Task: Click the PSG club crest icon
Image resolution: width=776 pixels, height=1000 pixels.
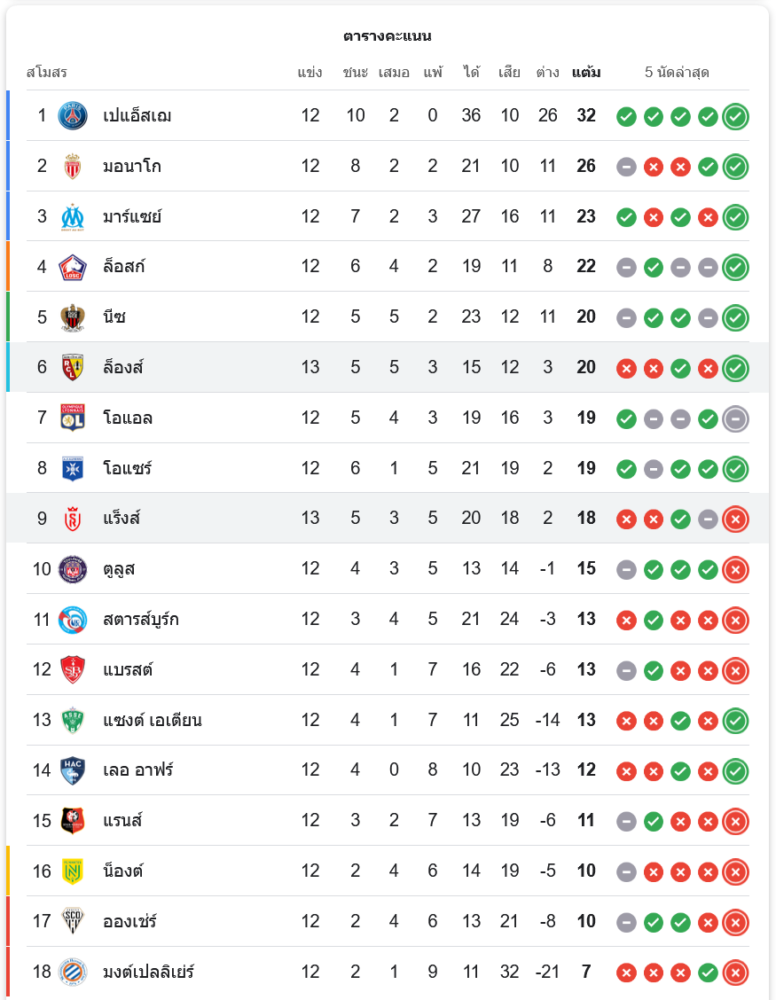Action: (x=72, y=115)
